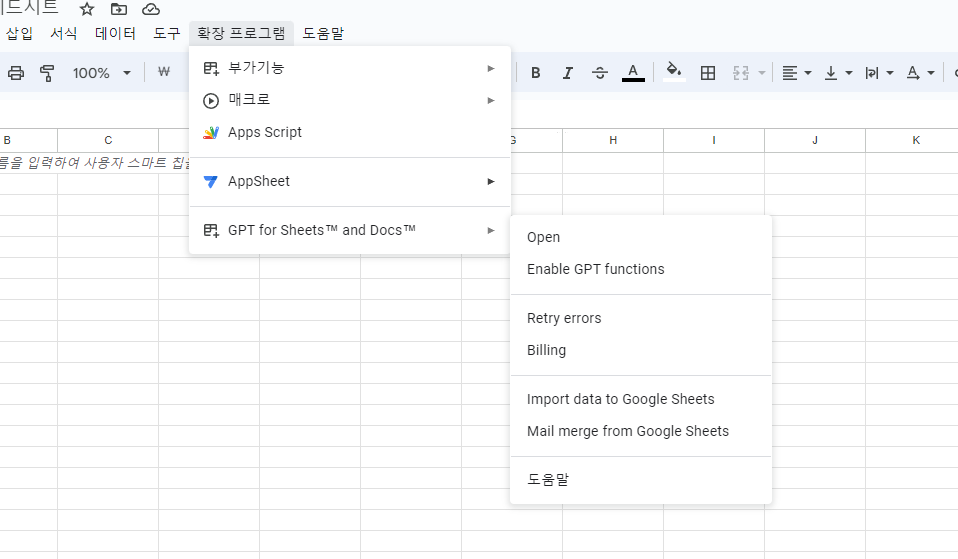
Task: Select column B header
Action: click(29, 140)
